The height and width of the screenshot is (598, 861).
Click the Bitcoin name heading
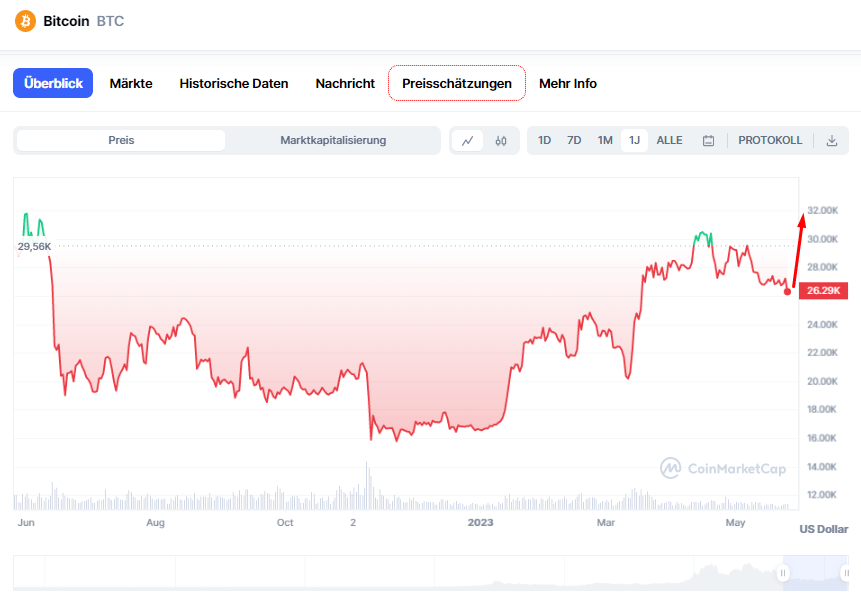coord(66,21)
